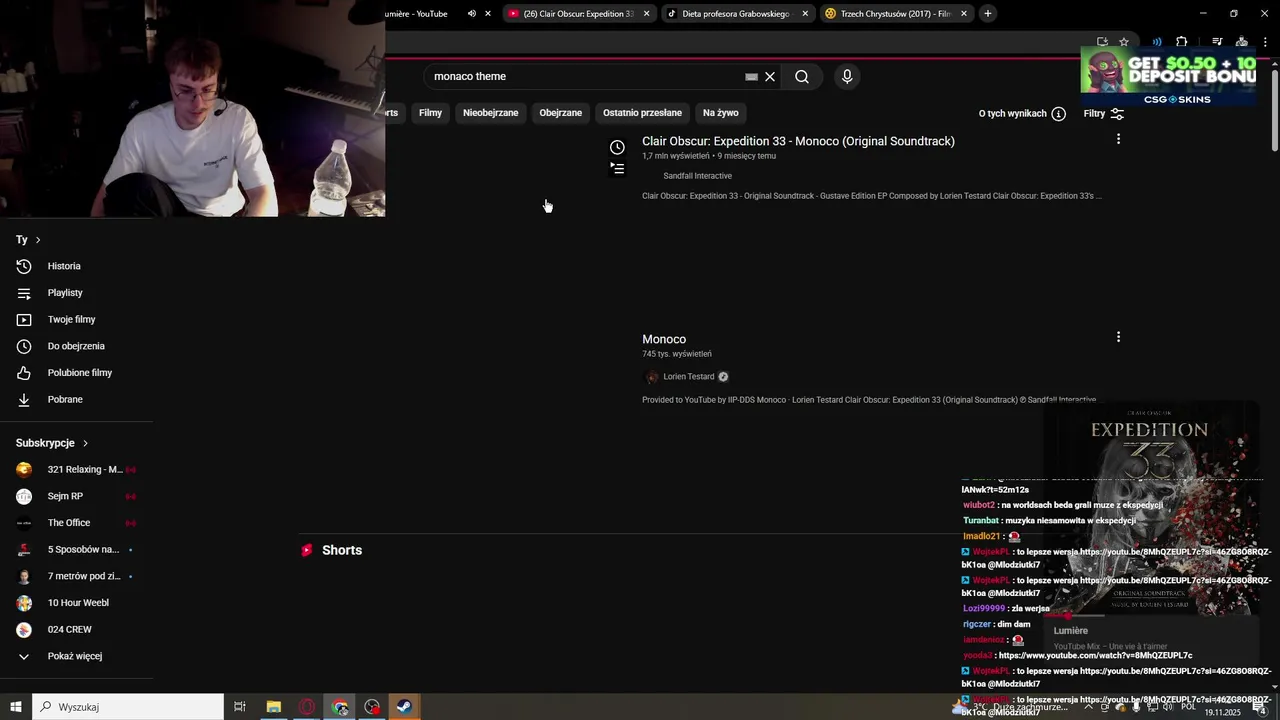Open three-dot menu for the Monoco result
The image size is (1280, 720).
click(1118, 337)
